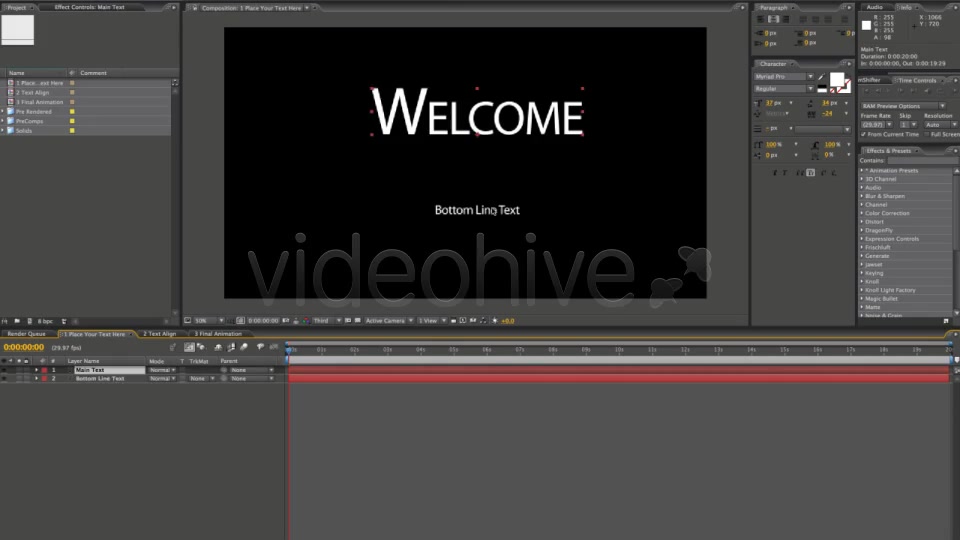
Task: Click the show channel RGB icon
Action: click(x=306, y=320)
